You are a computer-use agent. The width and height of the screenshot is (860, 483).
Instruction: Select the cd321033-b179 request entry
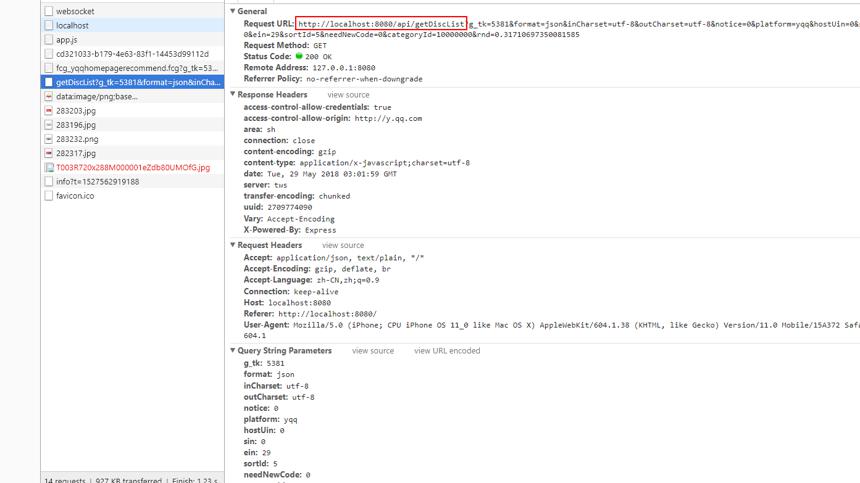coord(132,54)
